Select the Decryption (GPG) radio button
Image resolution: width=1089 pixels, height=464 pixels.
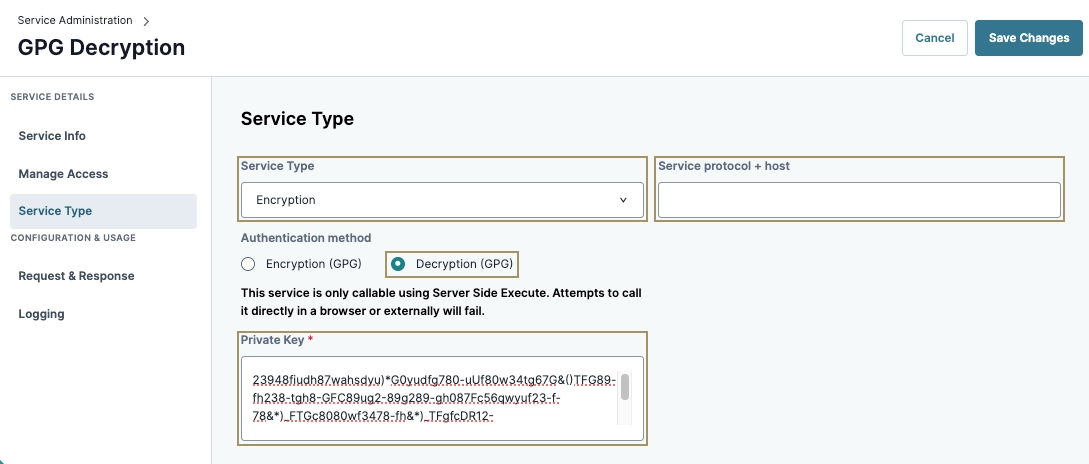(x=398, y=264)
